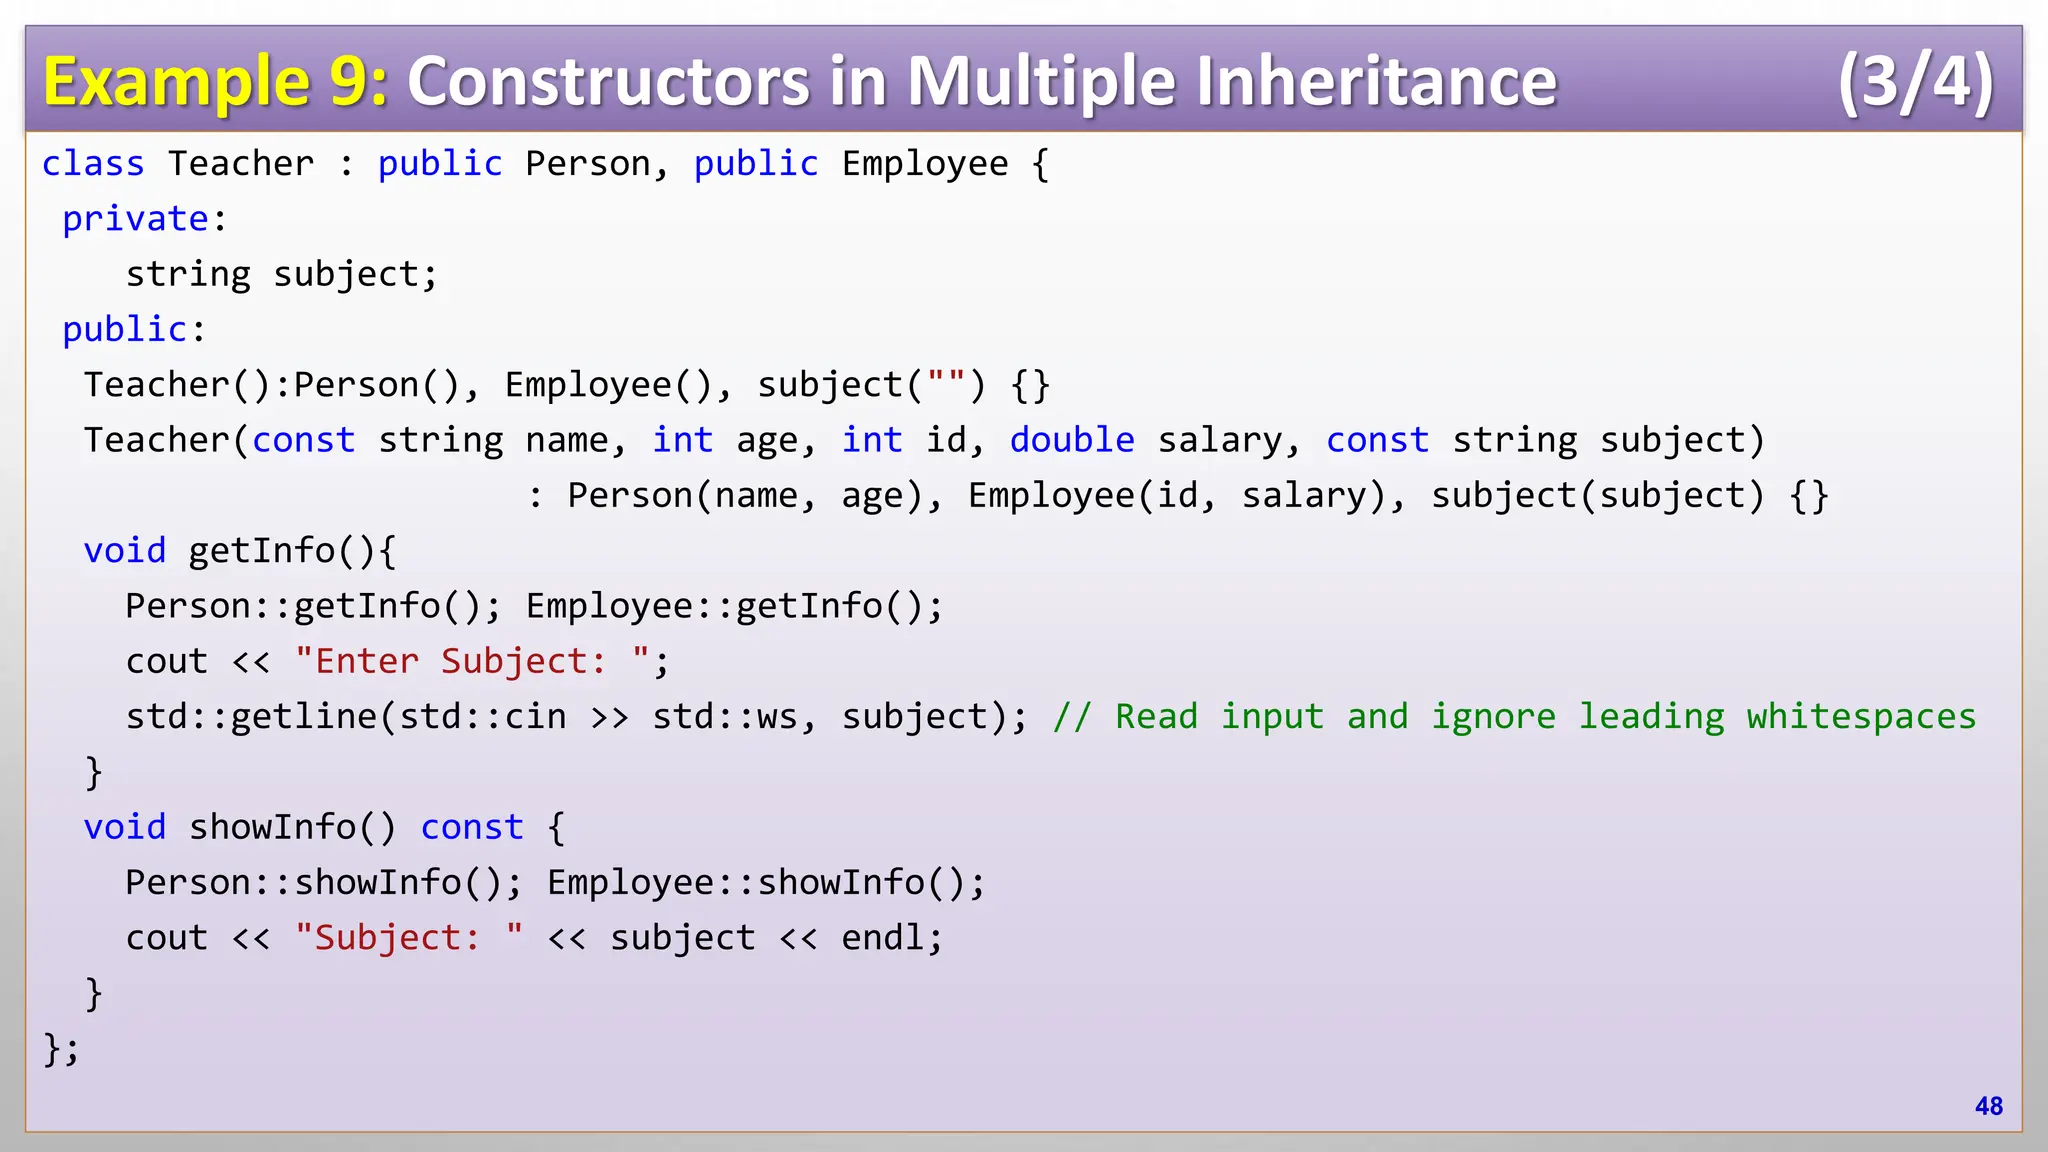This screenshot has height=1152, width=2048.
Task: Click the 'public:' access specifier line
Action: [134, 329]
